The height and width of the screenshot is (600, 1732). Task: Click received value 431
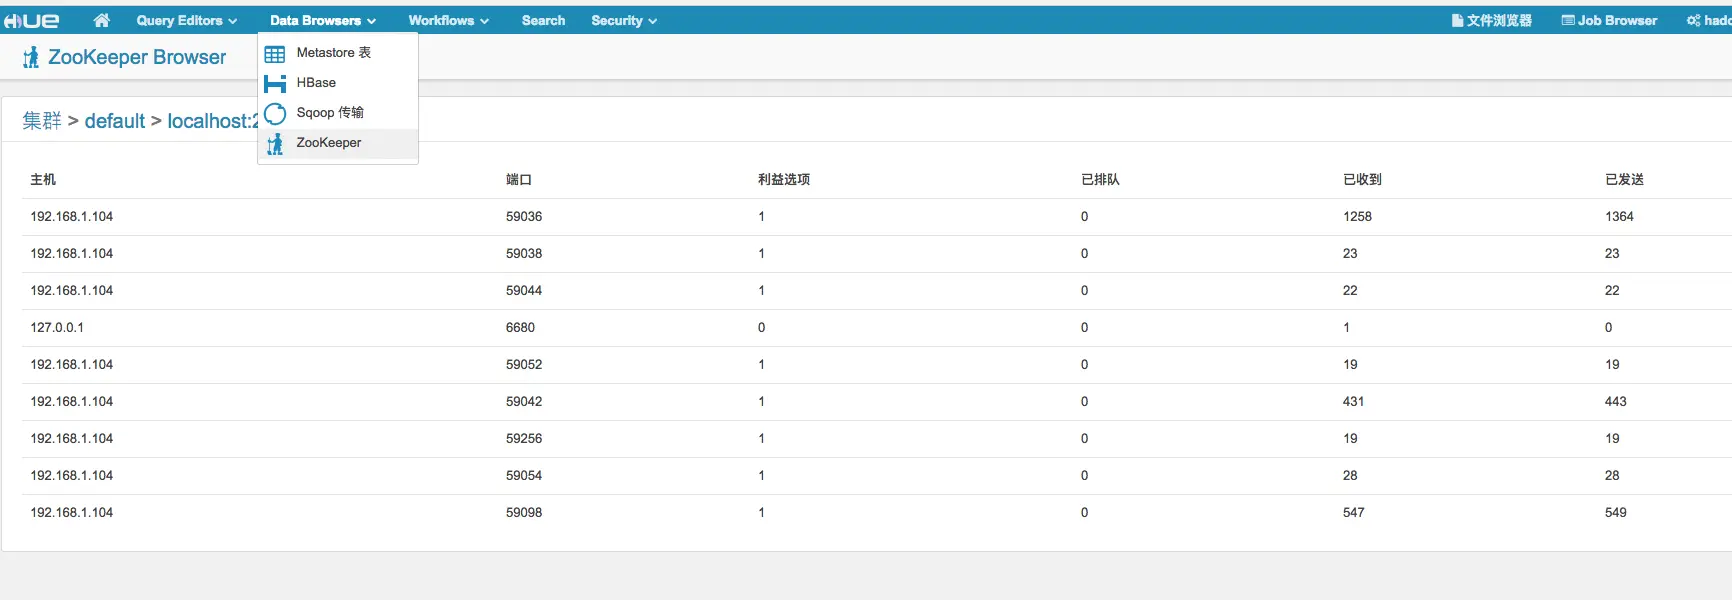pyautogui.click(x=1353, y=402)
